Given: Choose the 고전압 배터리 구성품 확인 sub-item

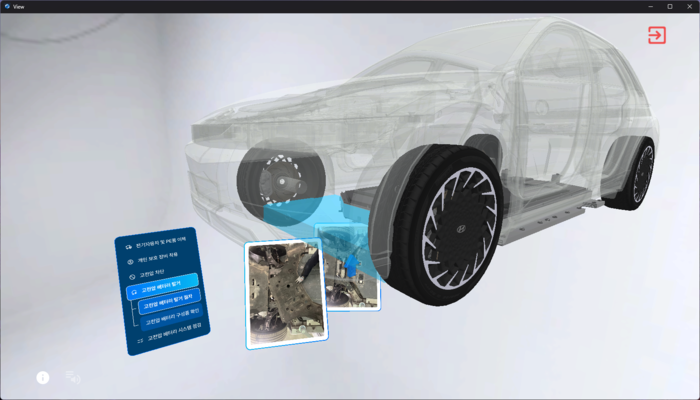Looking at the screenshot, I should click(174, 322).
